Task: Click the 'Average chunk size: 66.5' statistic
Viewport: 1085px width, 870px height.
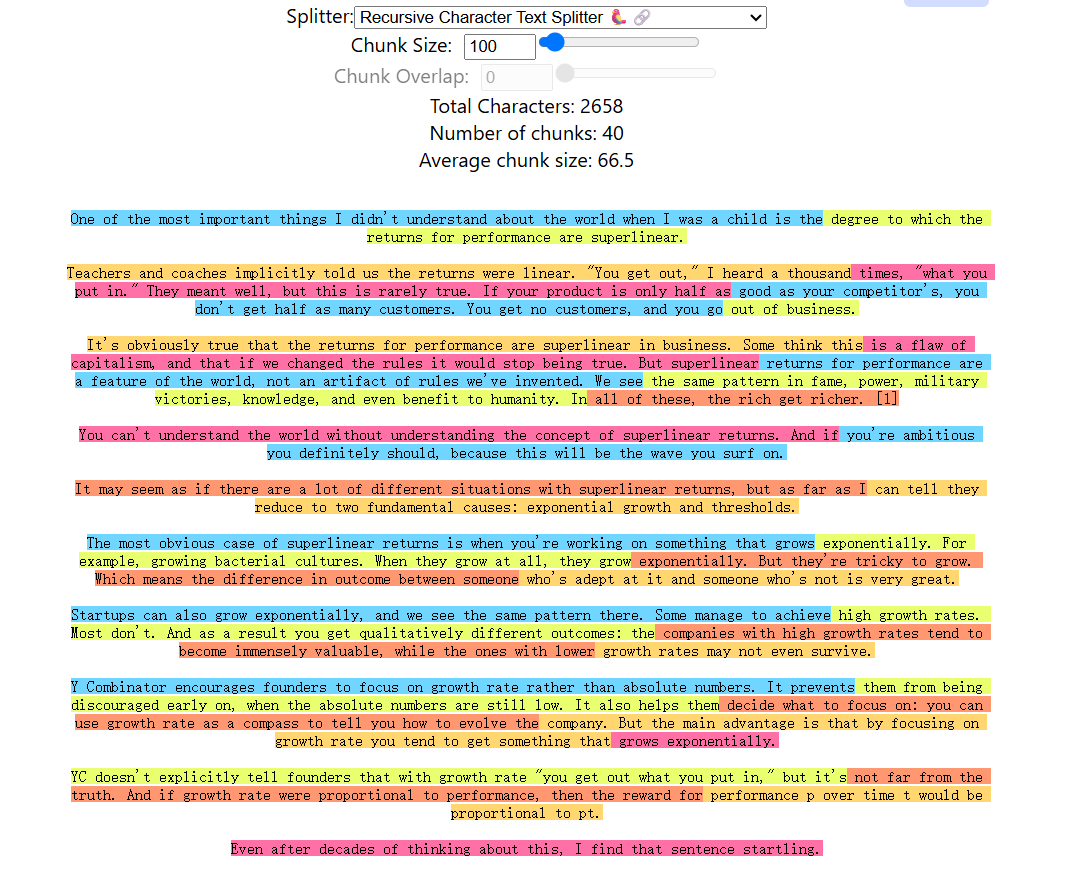Action: 527,160
